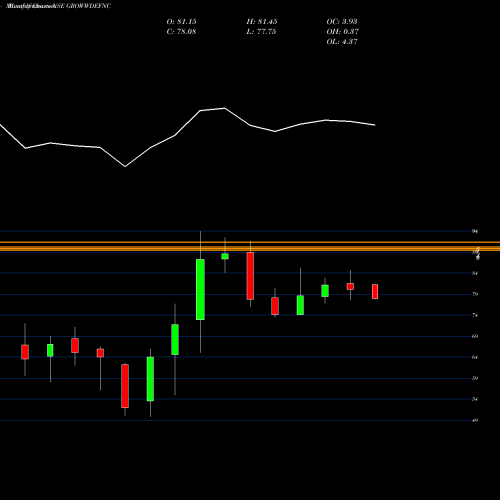Click the 69 price axis label

pos(475,336)
